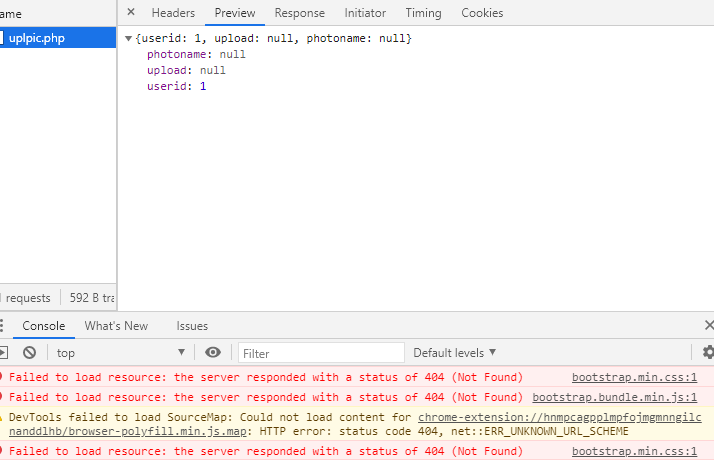
Task: View the Timing tab
Action: coord(423,13)
